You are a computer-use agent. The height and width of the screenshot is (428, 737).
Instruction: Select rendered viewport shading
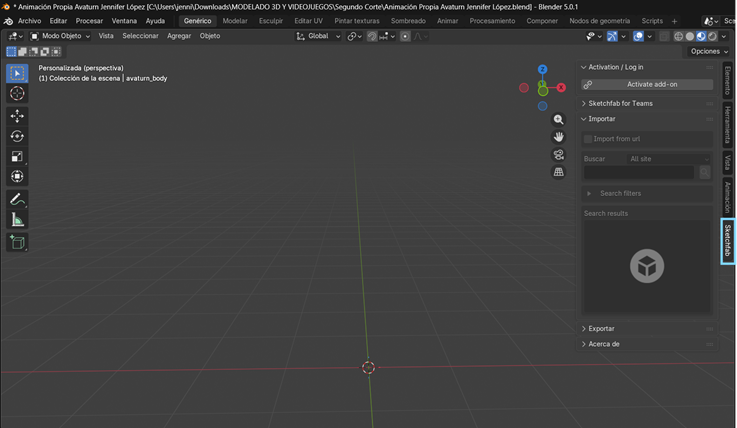point(712,36)
